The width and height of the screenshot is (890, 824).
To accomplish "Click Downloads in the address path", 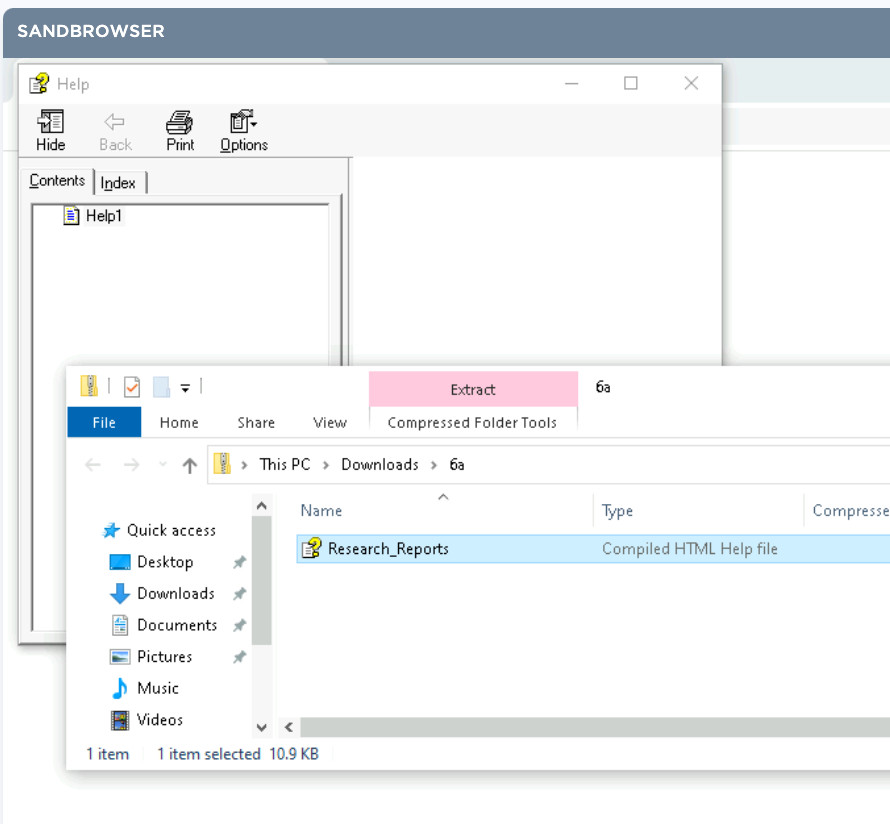I will tap(380, 464).
